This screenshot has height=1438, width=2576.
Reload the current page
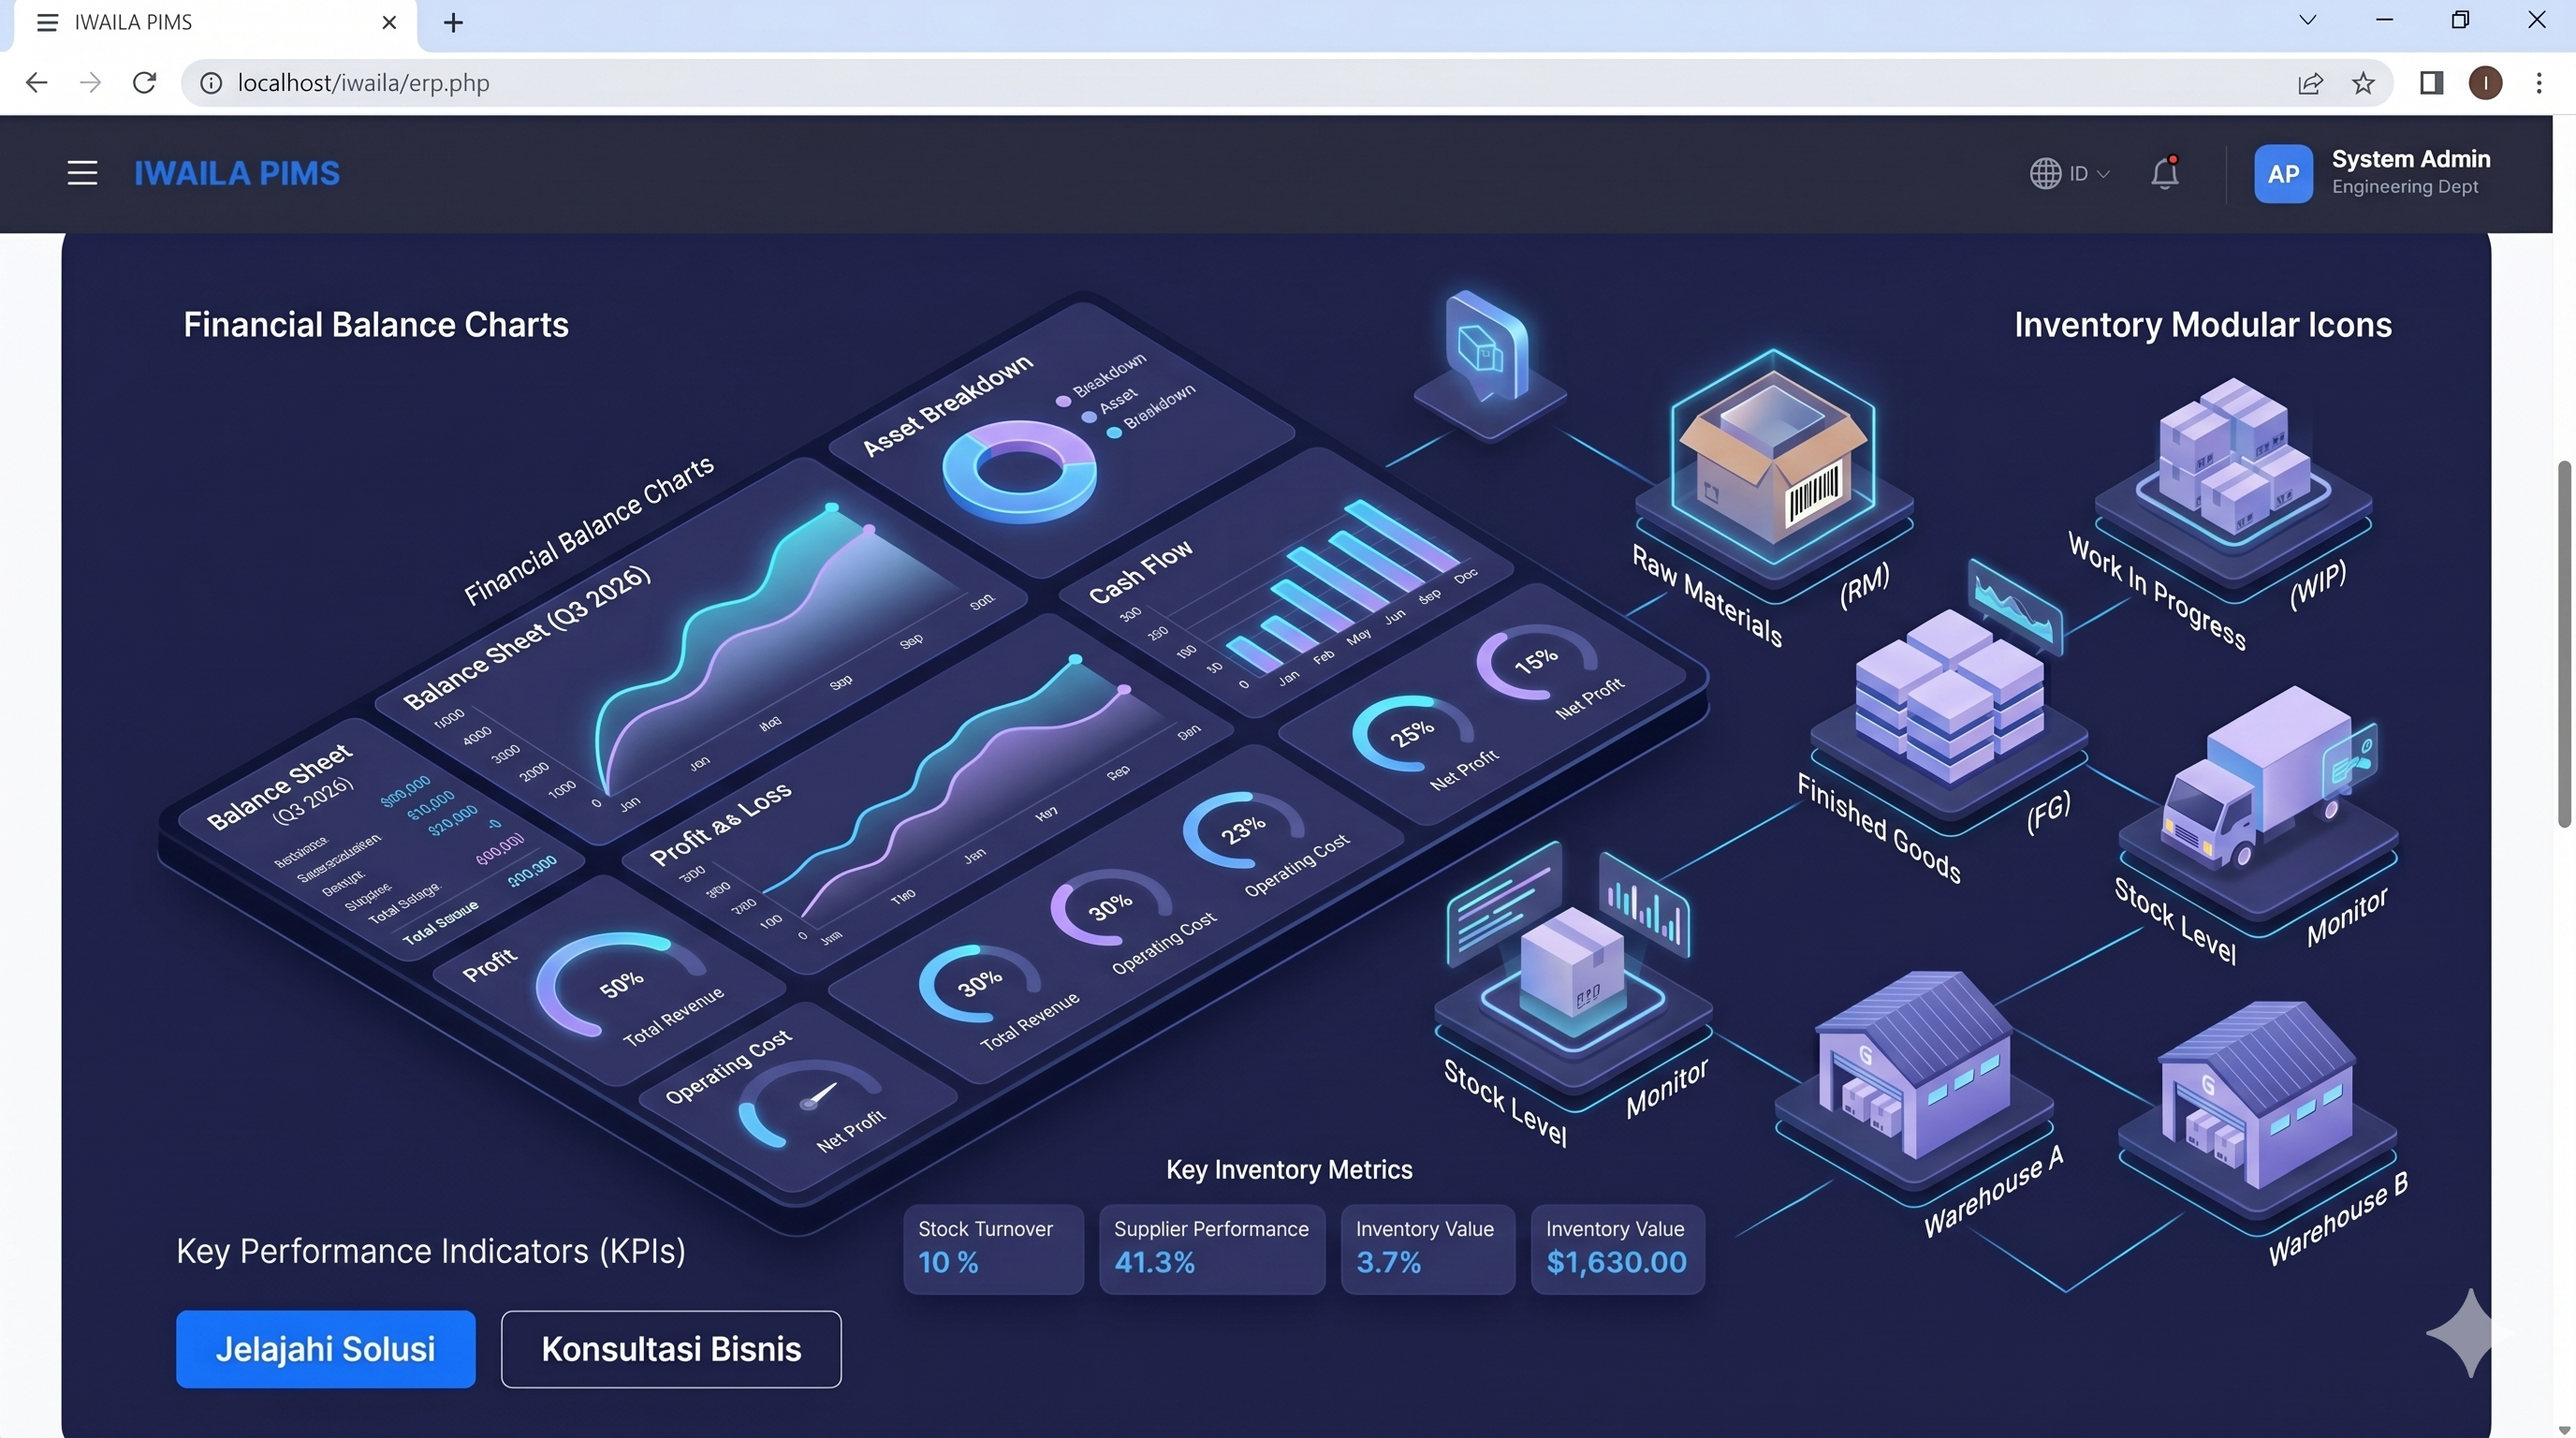(x=144, y=82)
